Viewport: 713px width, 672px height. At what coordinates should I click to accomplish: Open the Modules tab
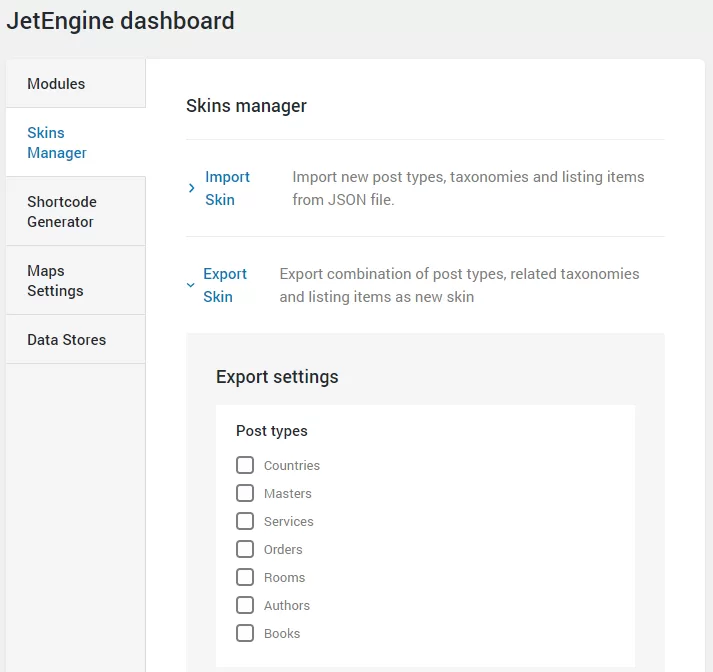[75, 84]
